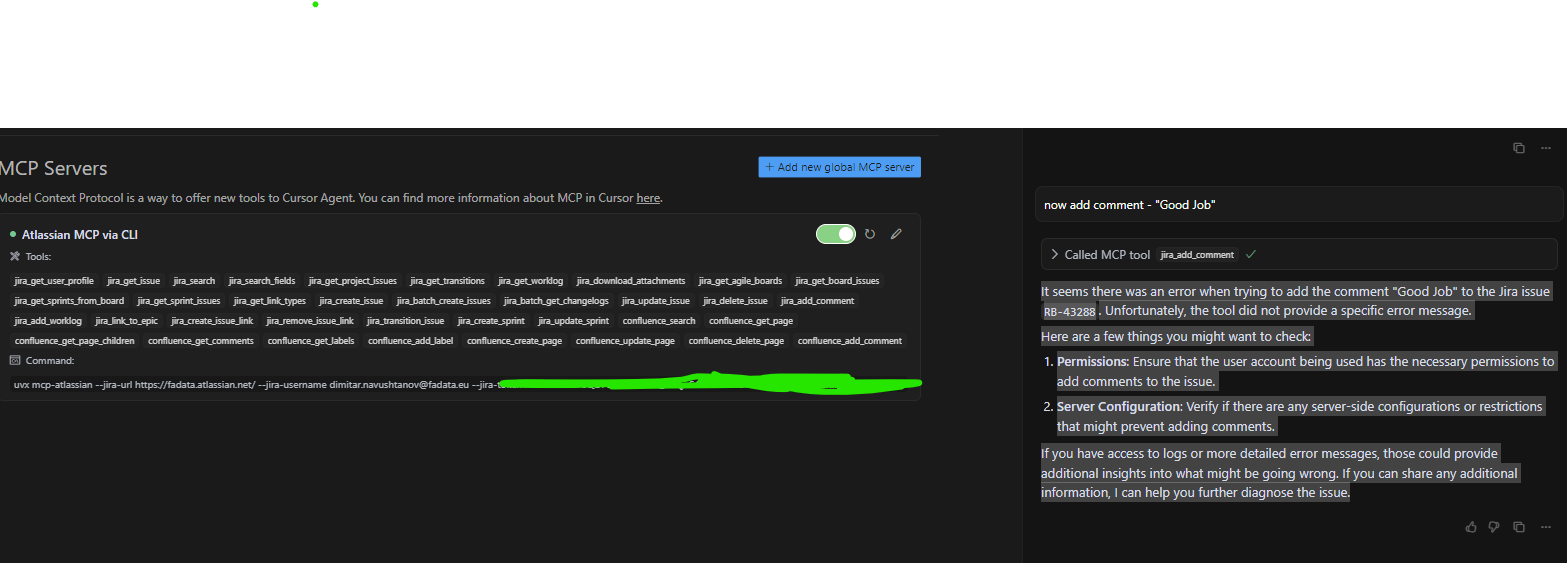1567x563 pixels.
Task: Select the confluence_update_page tool
Action: 625,341
